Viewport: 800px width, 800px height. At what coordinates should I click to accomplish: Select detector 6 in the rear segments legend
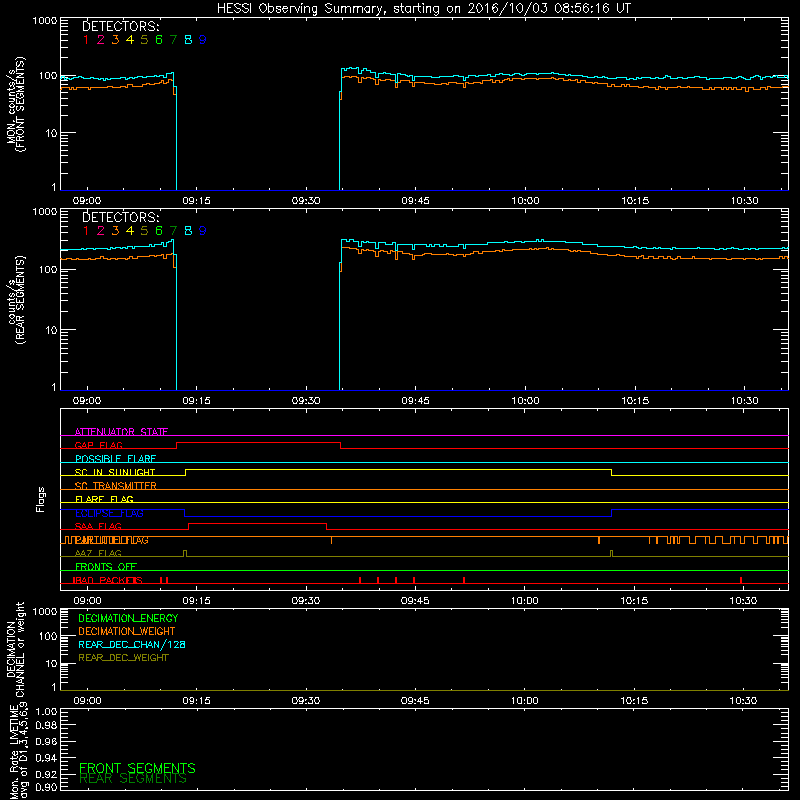click(159, 231)
